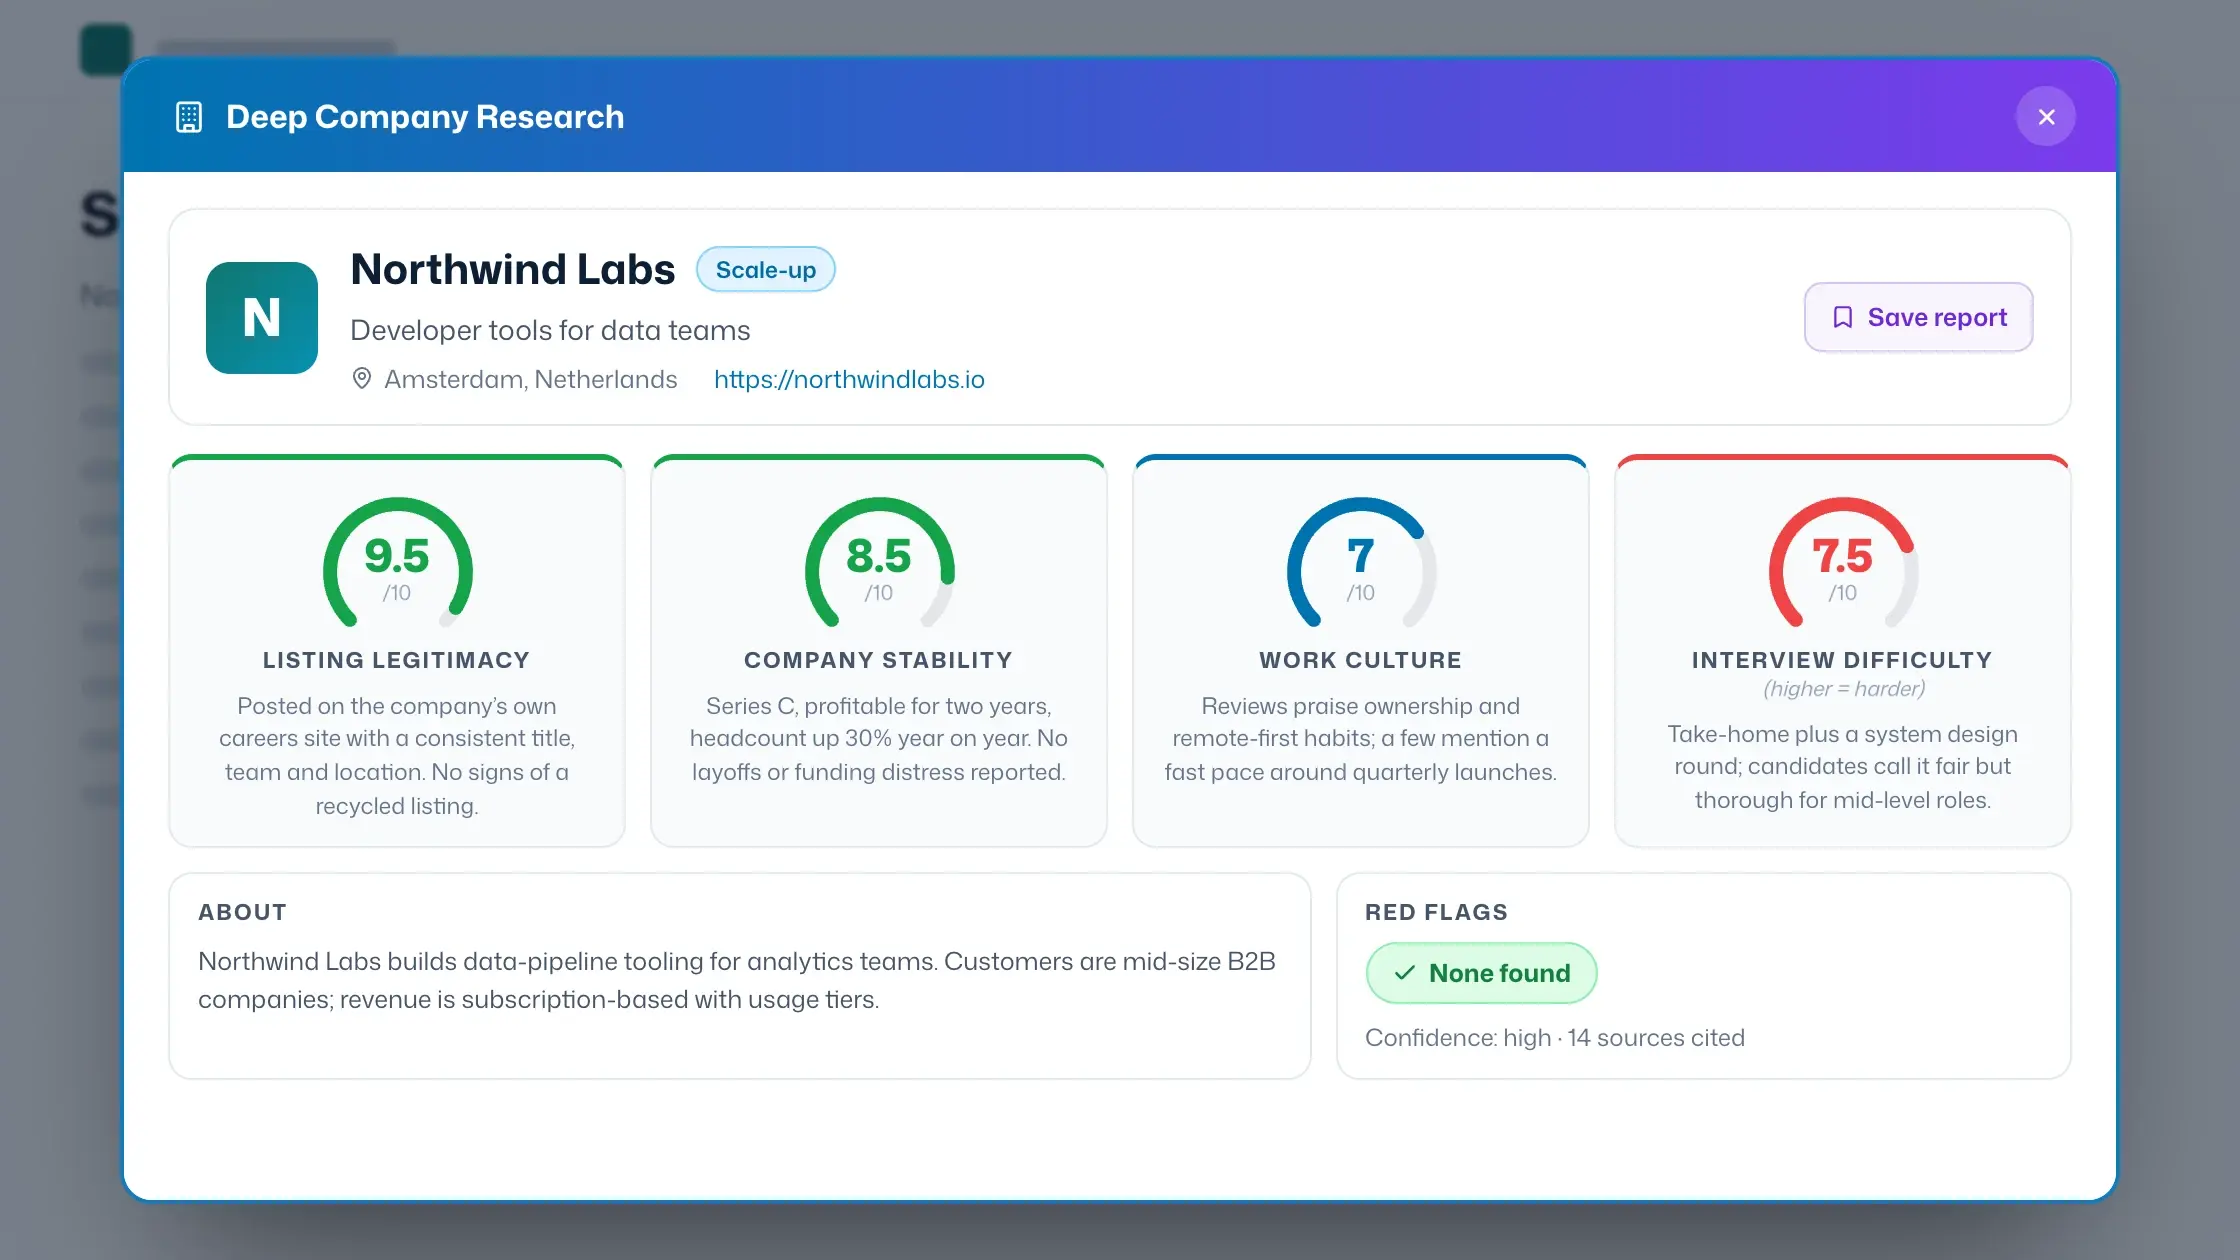
Task: Click 'Confidence: high · 14 sources cited'
Action: point(1555,1038)
